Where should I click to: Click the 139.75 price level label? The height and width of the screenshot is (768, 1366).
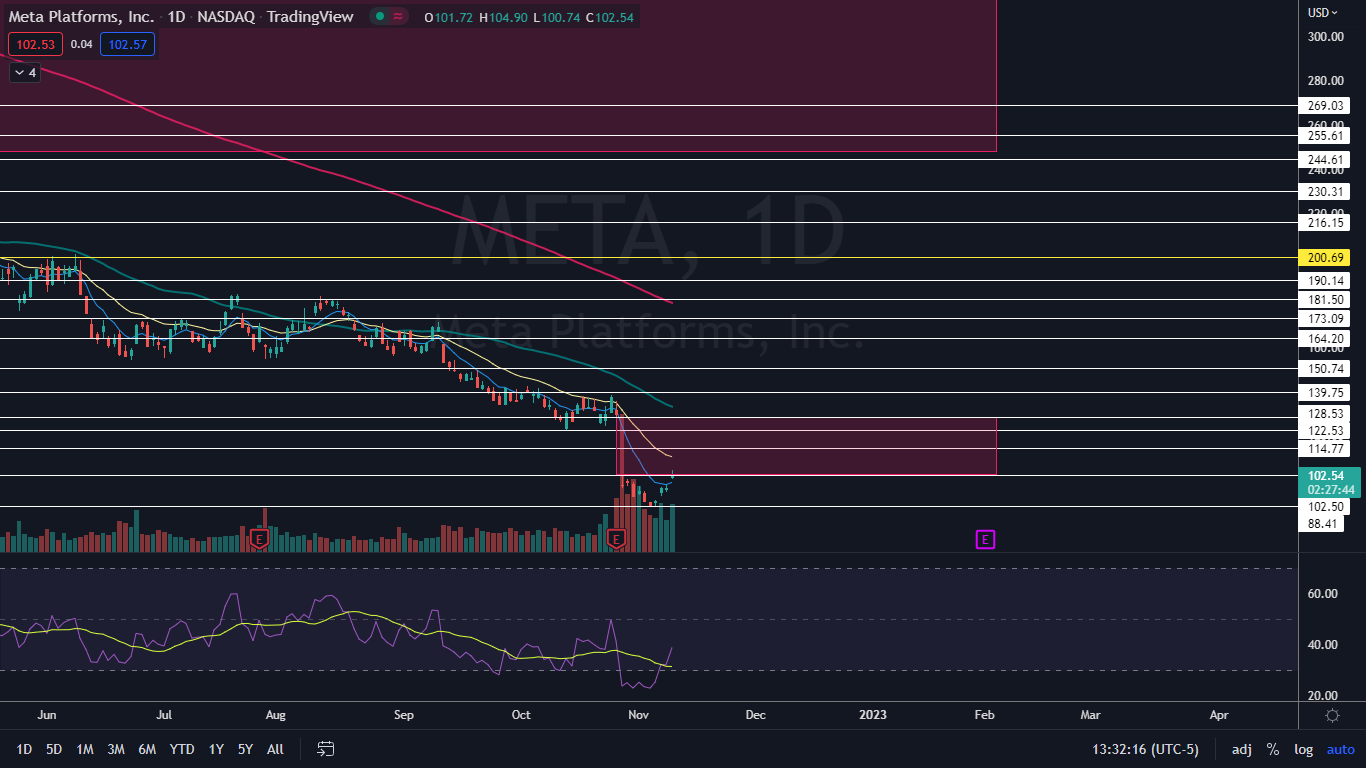click(1324, 393)
